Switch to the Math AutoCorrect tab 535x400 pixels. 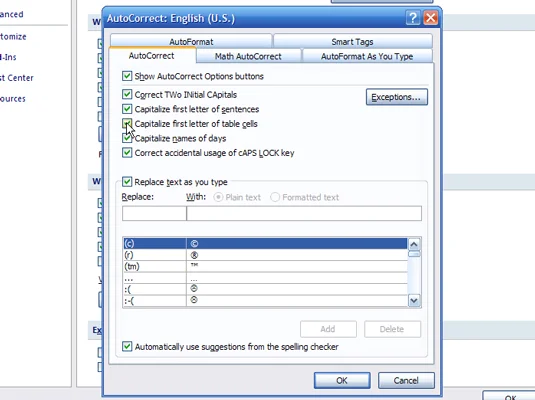[248, 56]
